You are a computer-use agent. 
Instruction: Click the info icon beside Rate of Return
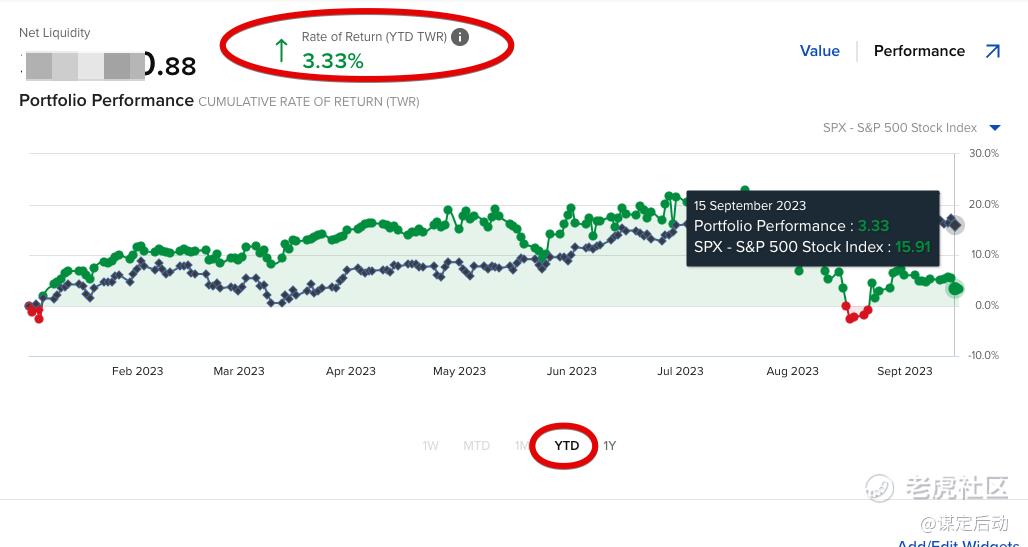tap(460, 37)
